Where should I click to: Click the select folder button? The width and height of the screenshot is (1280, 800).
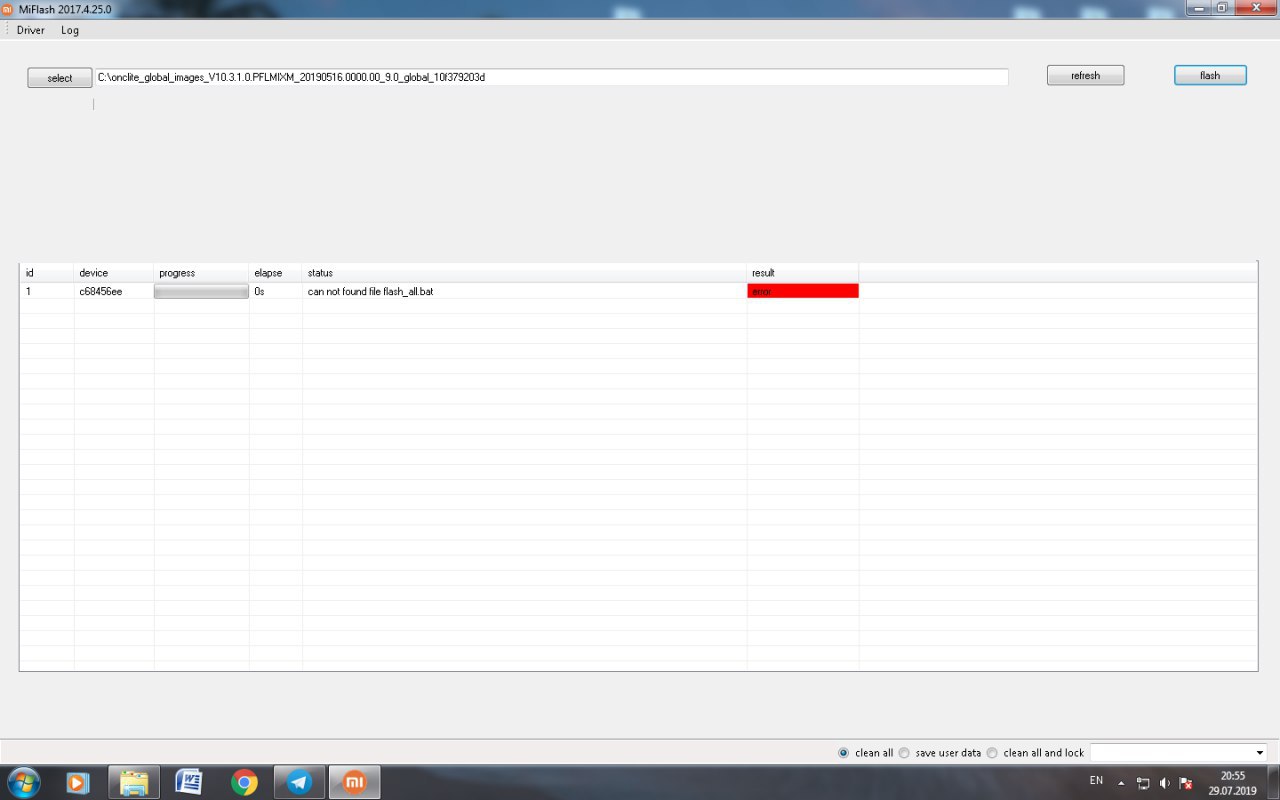(x=60, y=78)
